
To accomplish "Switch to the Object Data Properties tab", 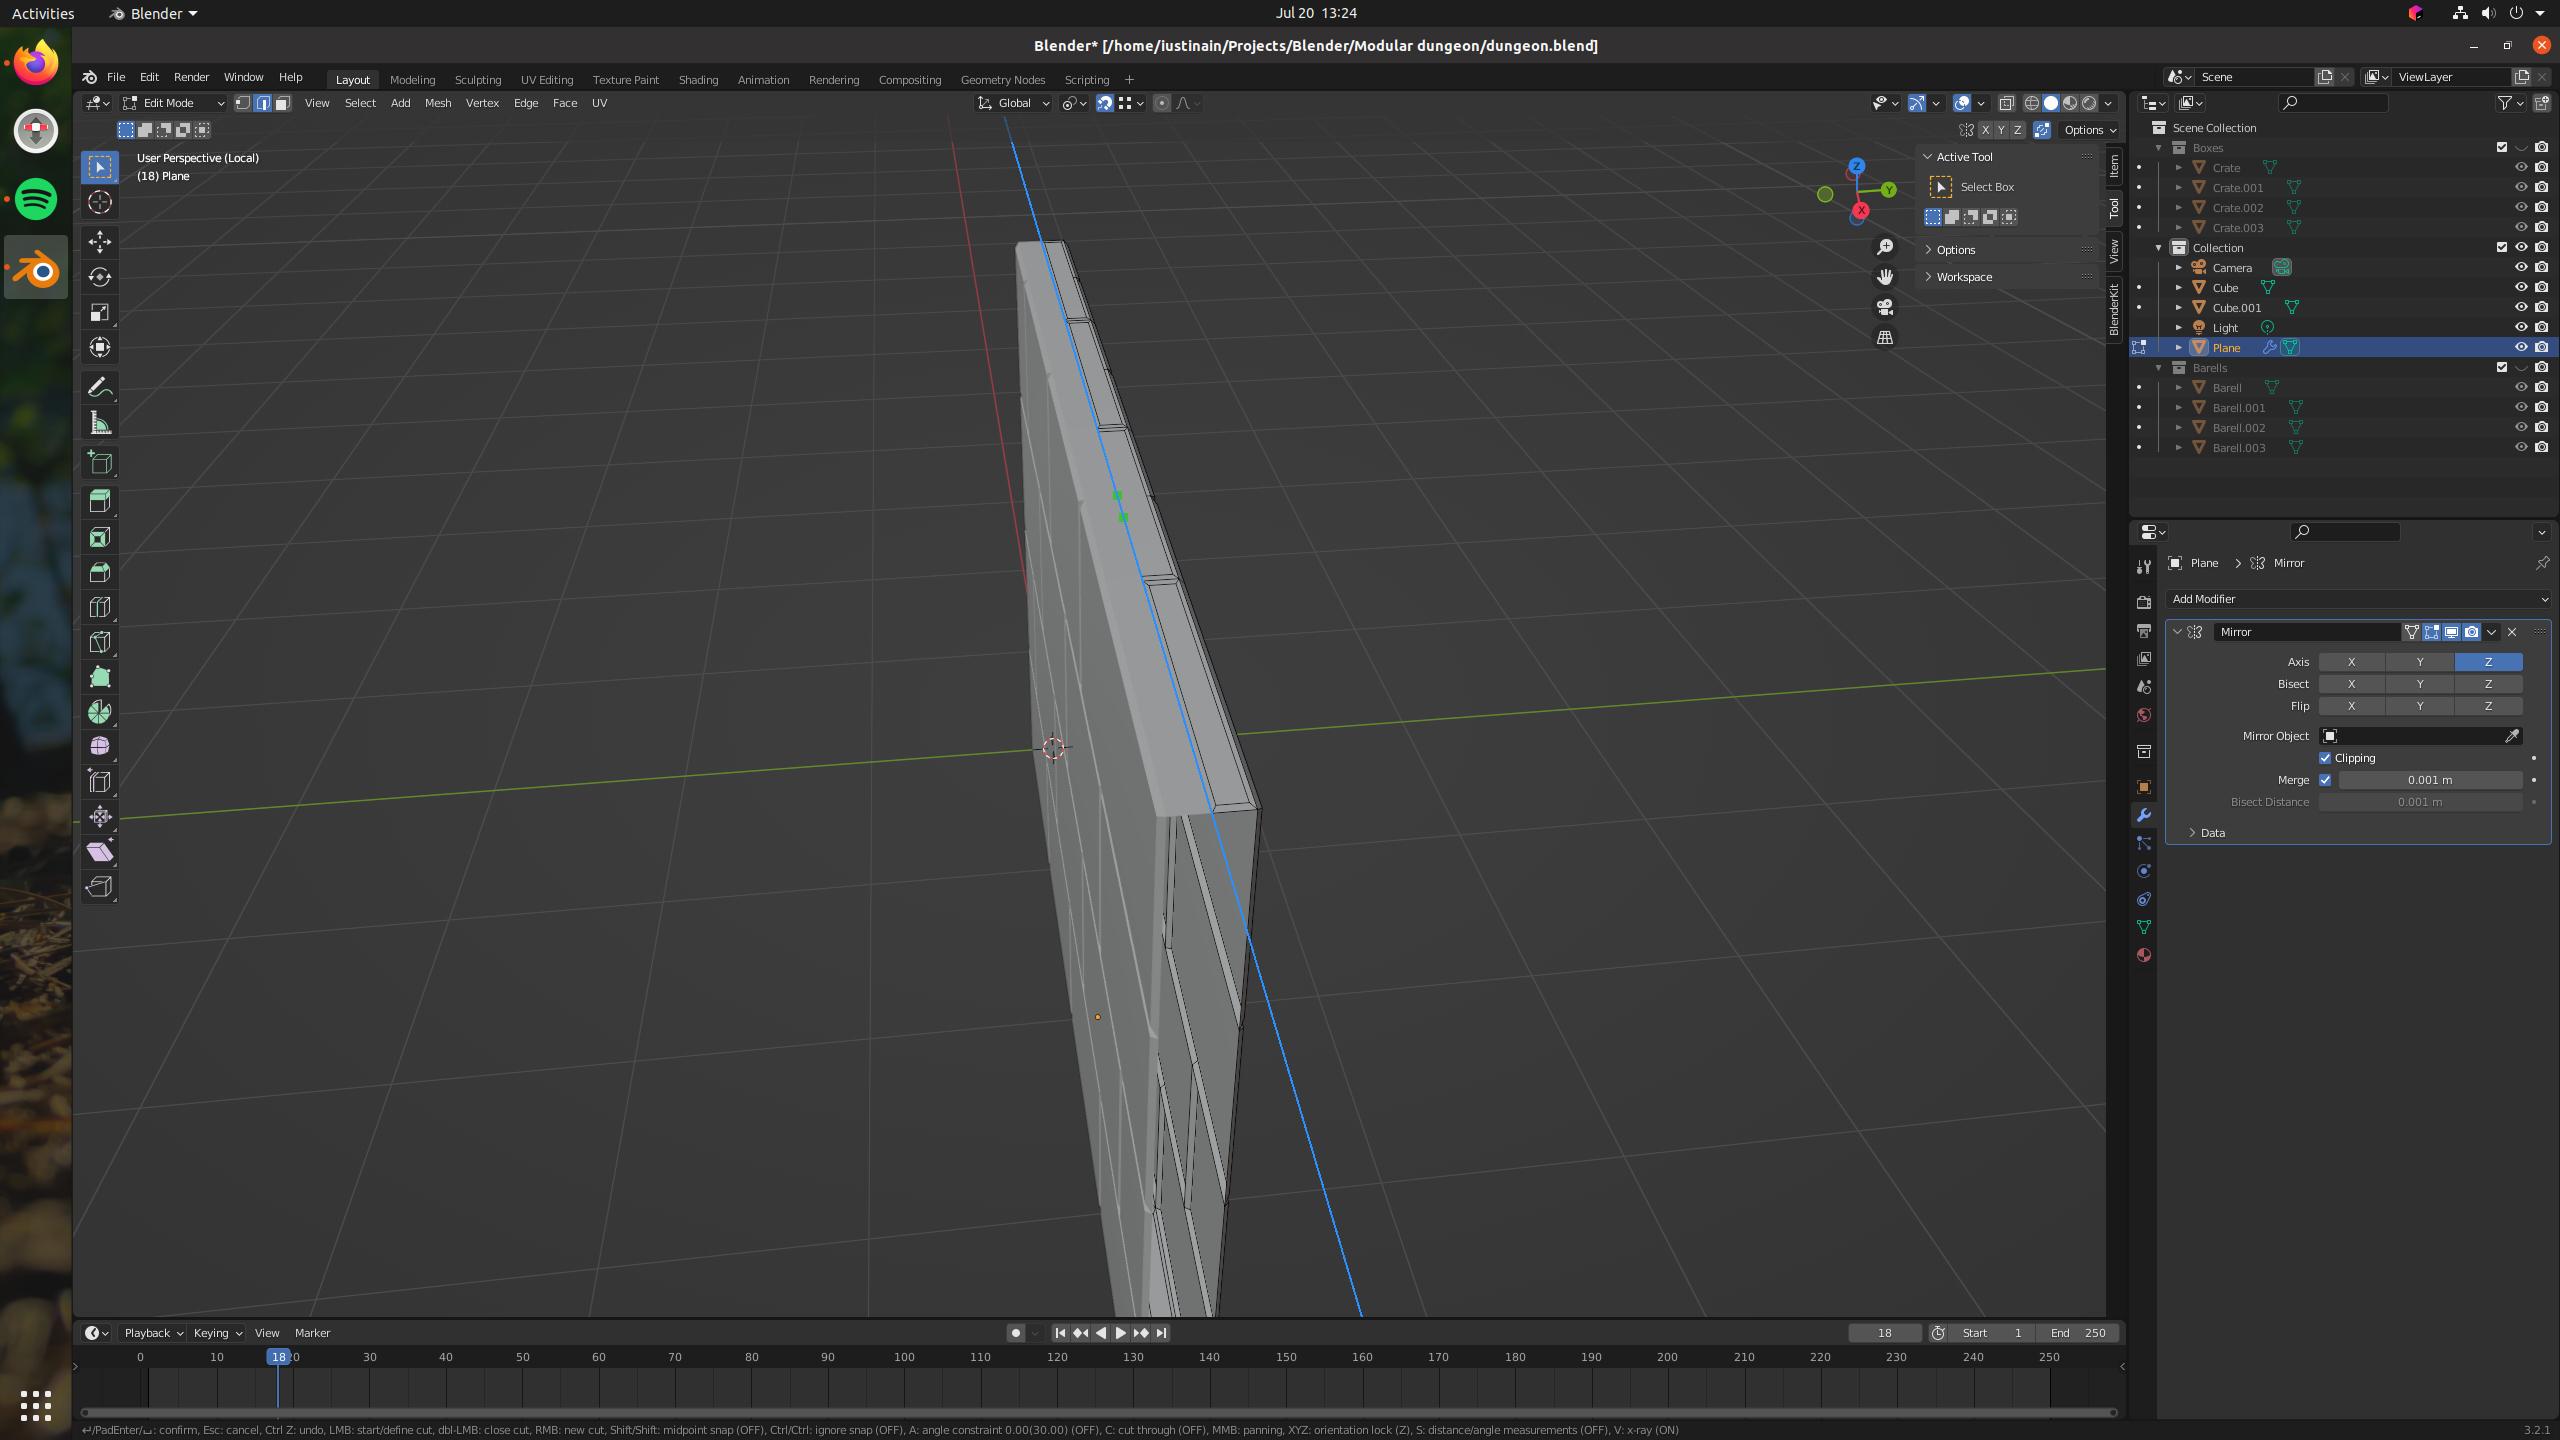I will (2144, 927).
